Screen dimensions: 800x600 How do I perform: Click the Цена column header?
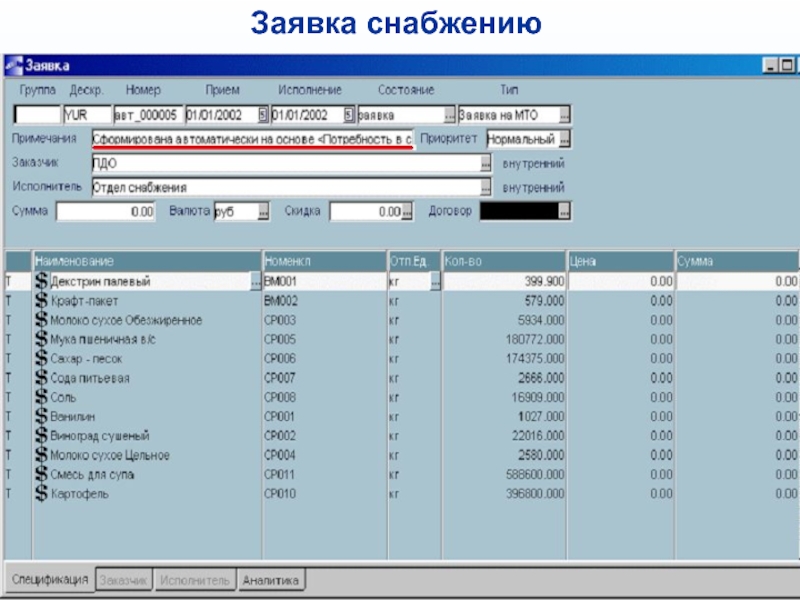point(621,261)
